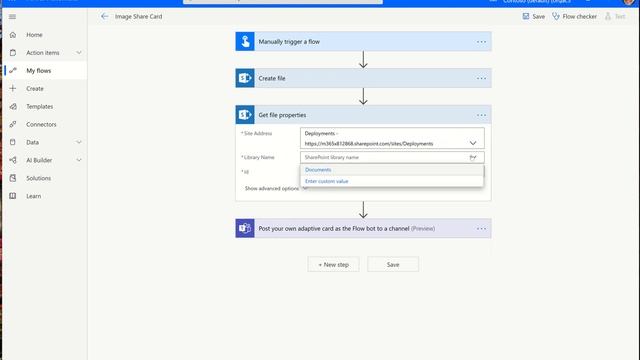Click the Library Name dropdown arrow
The height and width of the screenshot is (360, 640).
[x=473, y=158]
